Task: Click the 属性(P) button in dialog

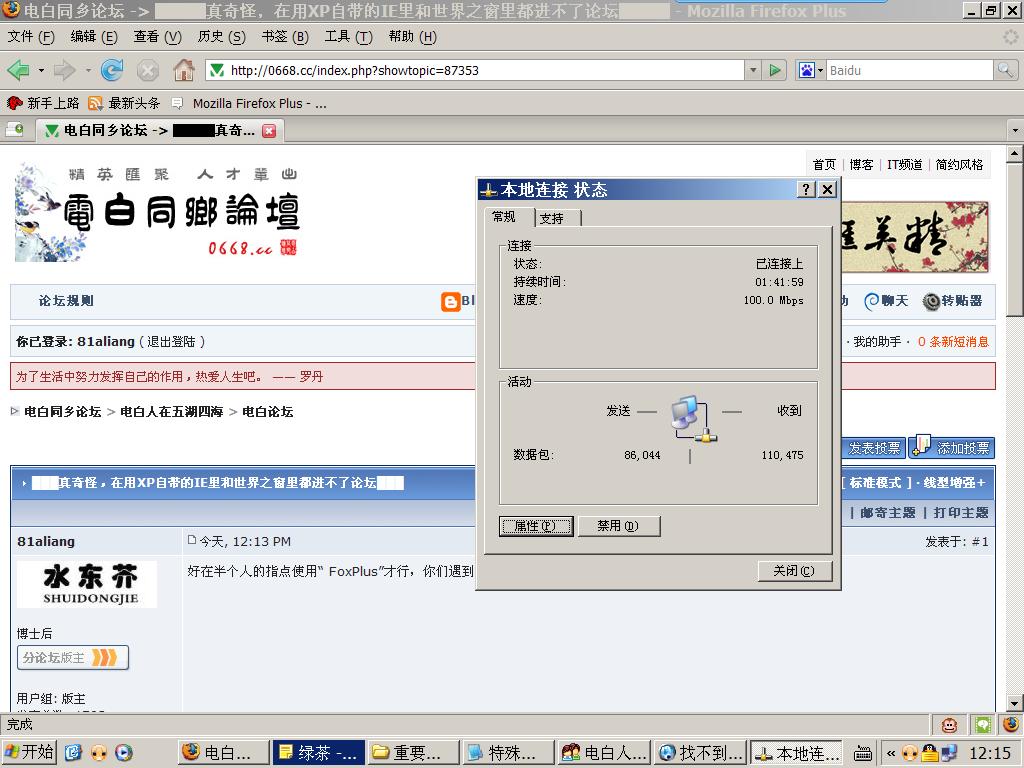Action: pos(535,526)
